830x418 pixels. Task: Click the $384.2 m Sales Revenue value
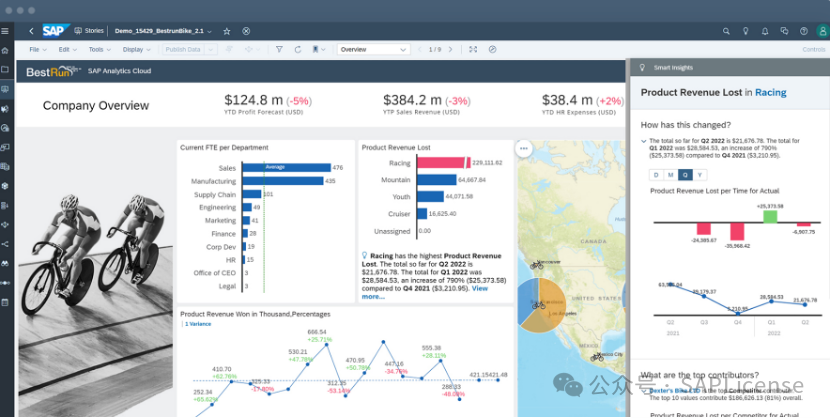[412, 100]
